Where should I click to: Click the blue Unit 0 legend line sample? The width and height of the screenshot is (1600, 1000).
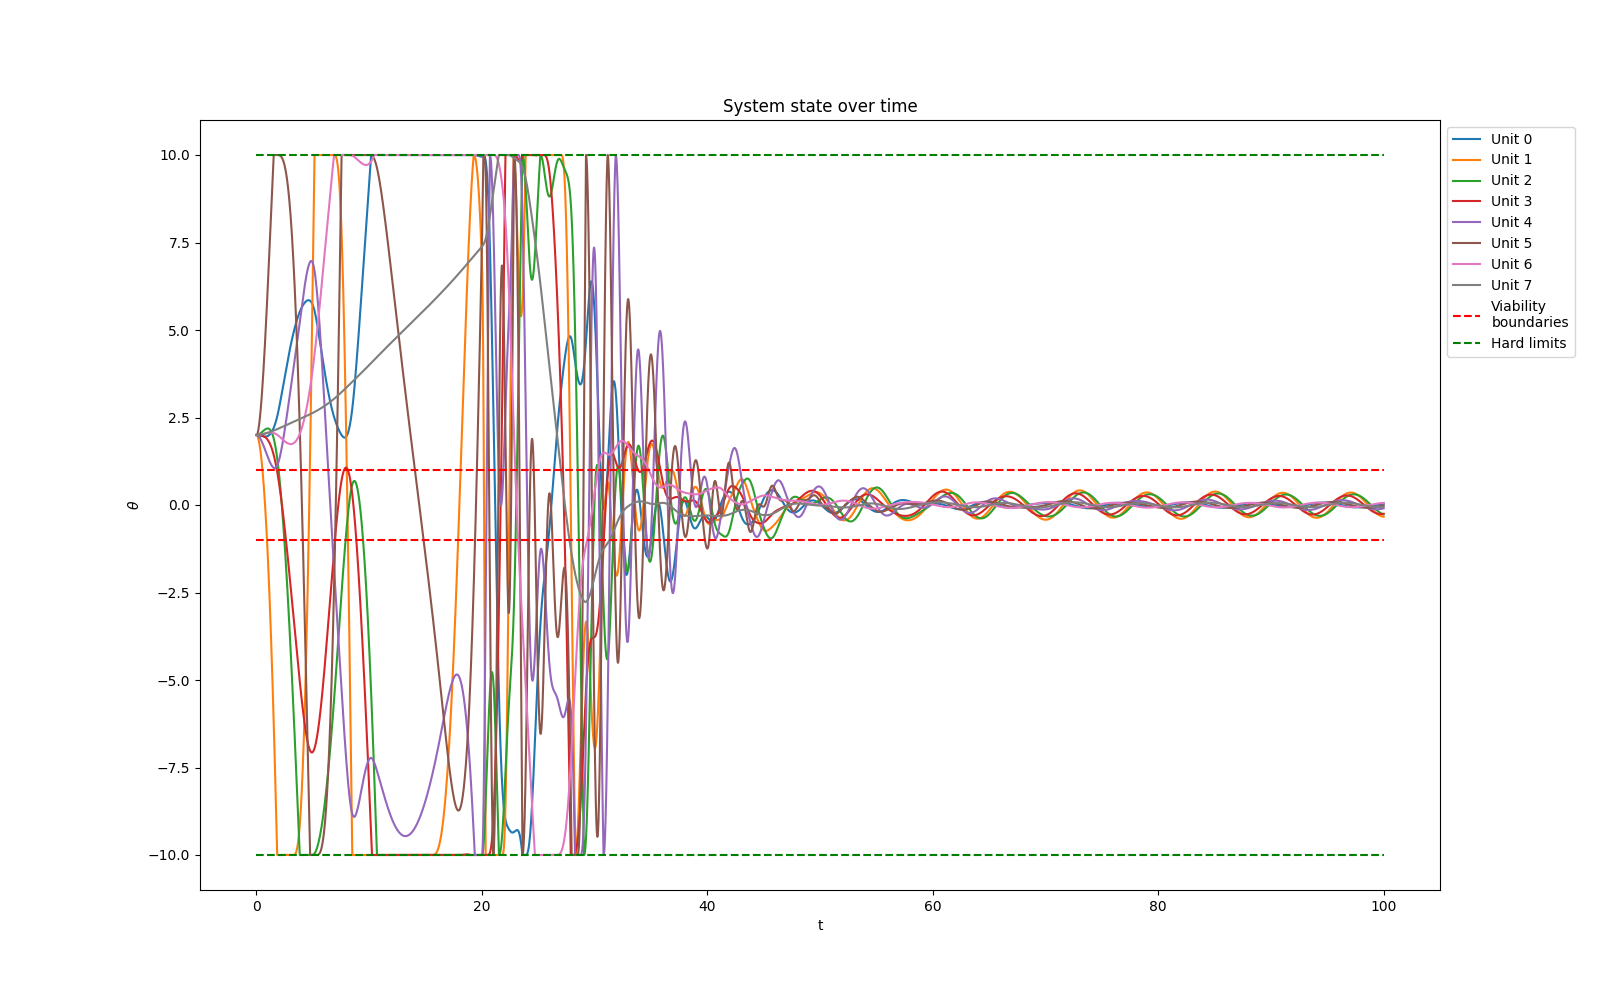tap(1466, 139)
